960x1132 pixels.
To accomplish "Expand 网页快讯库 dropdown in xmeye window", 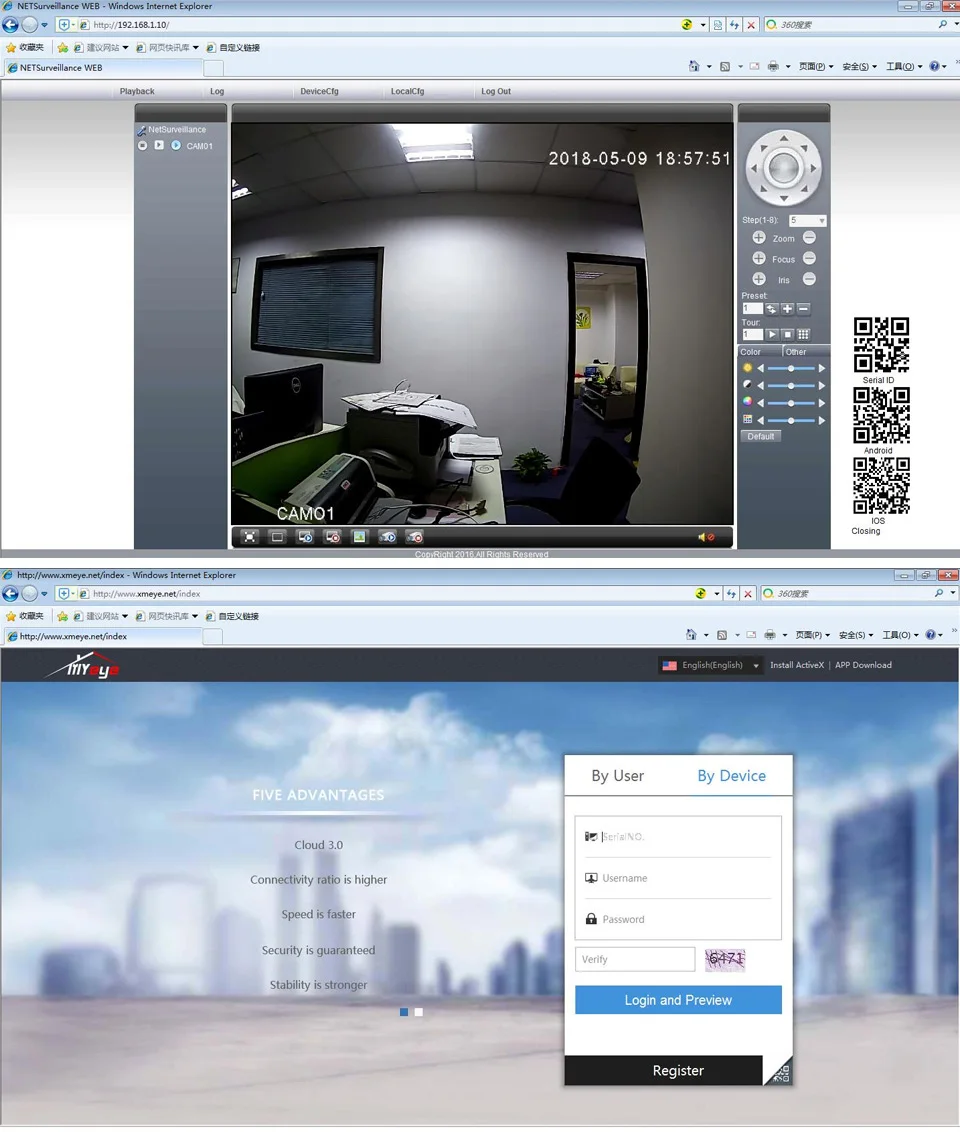I will [x=195, y=617].
